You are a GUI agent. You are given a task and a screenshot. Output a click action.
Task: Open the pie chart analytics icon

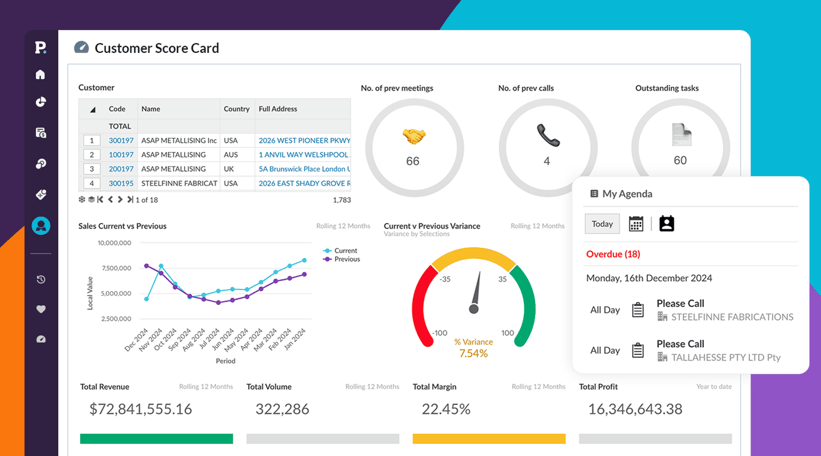click(40, 102)
